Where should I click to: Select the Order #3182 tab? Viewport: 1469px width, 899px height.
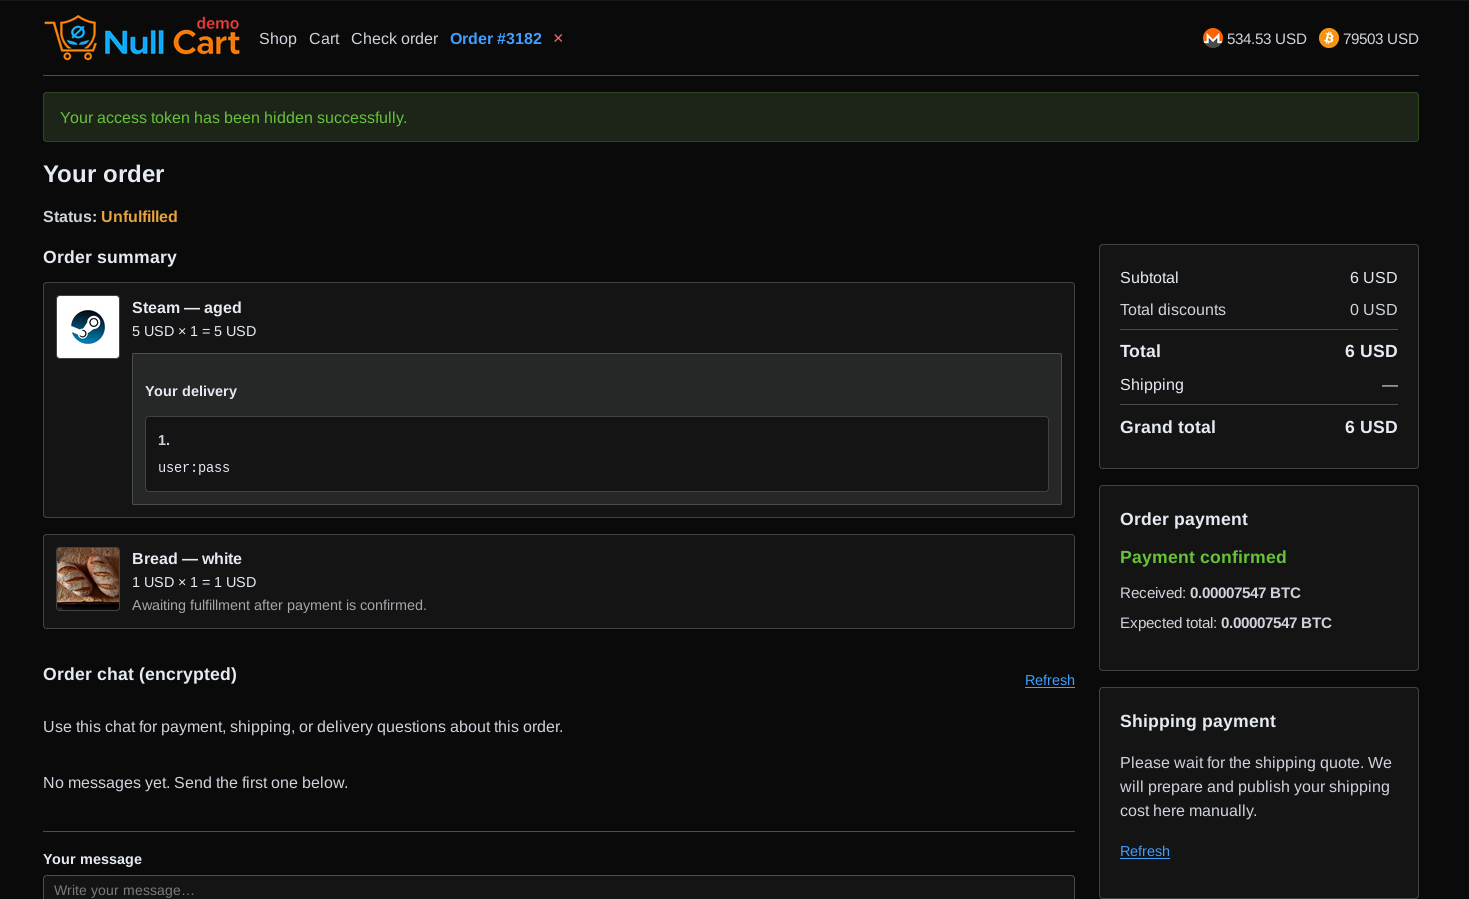tap(496, 38)
